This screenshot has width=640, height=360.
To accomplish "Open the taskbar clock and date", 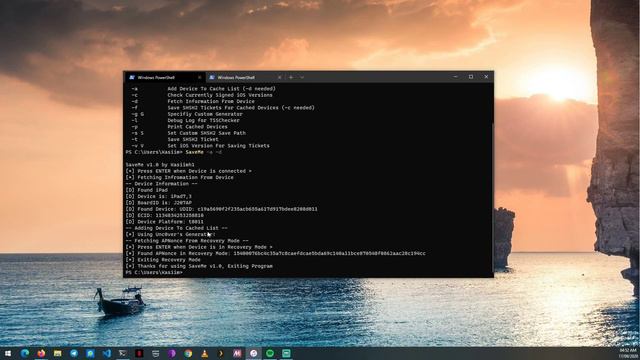I will tap(628, 353).
